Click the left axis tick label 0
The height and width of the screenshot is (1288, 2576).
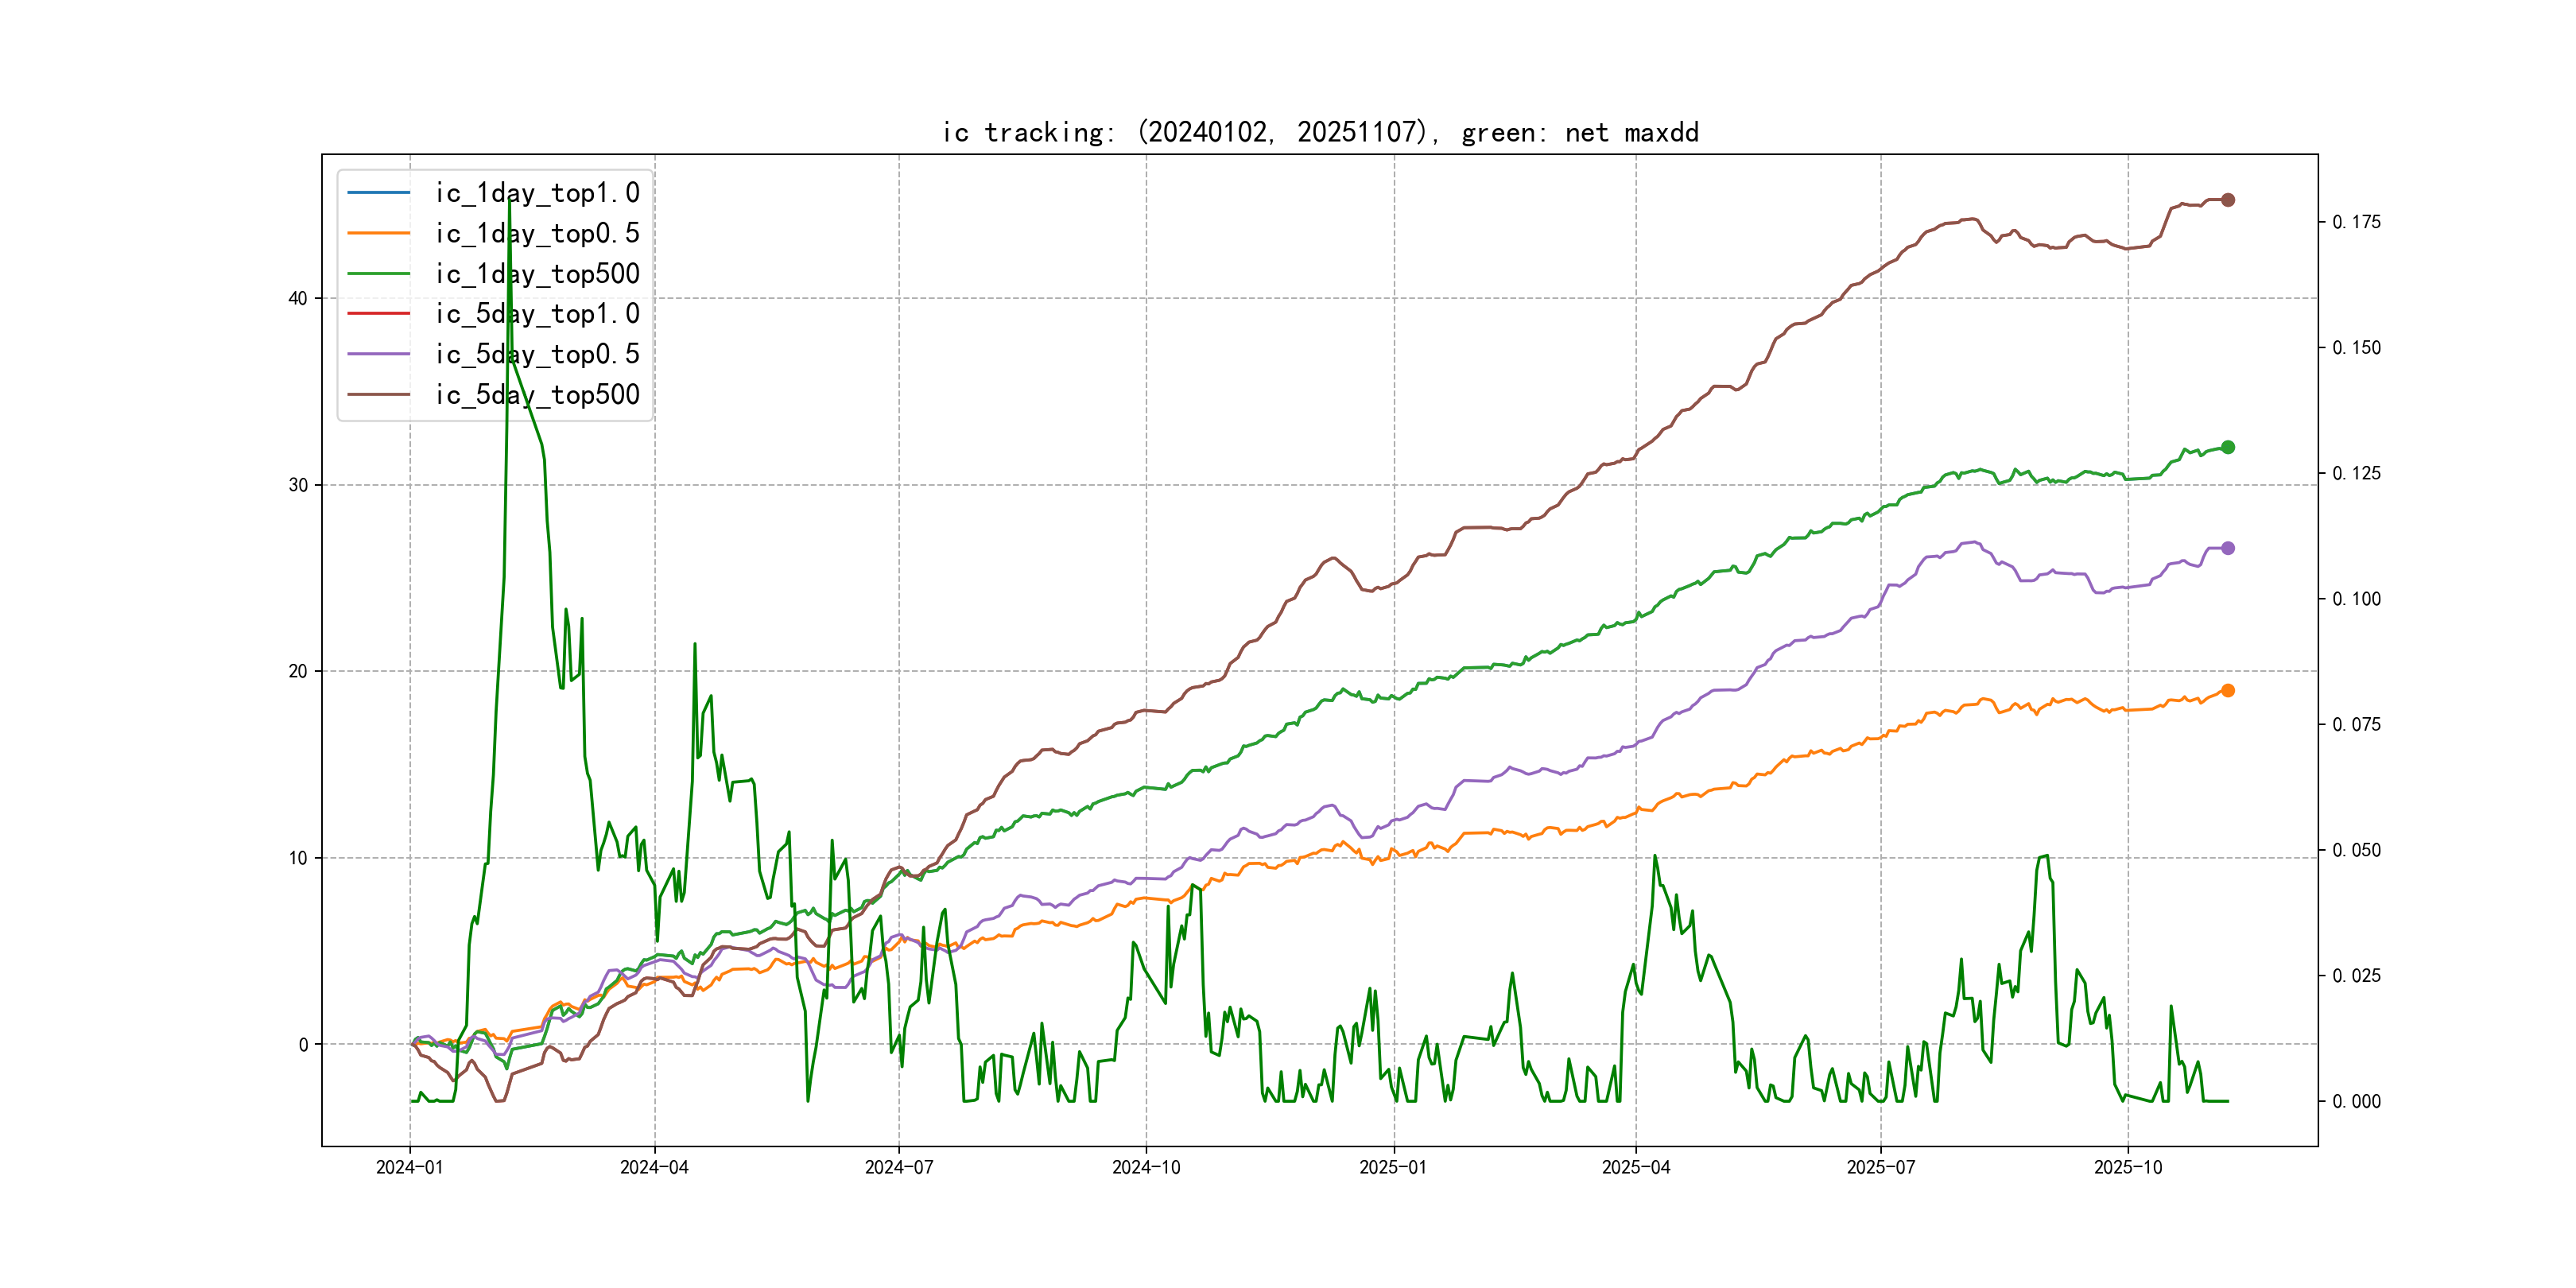(303, 1044)
